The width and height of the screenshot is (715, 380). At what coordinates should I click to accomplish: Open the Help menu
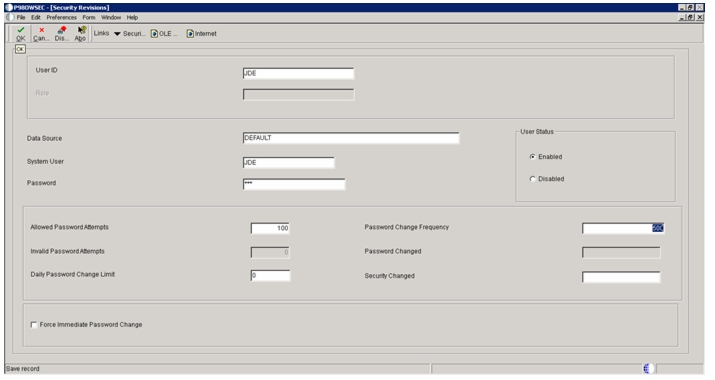(x=132, y=17)
